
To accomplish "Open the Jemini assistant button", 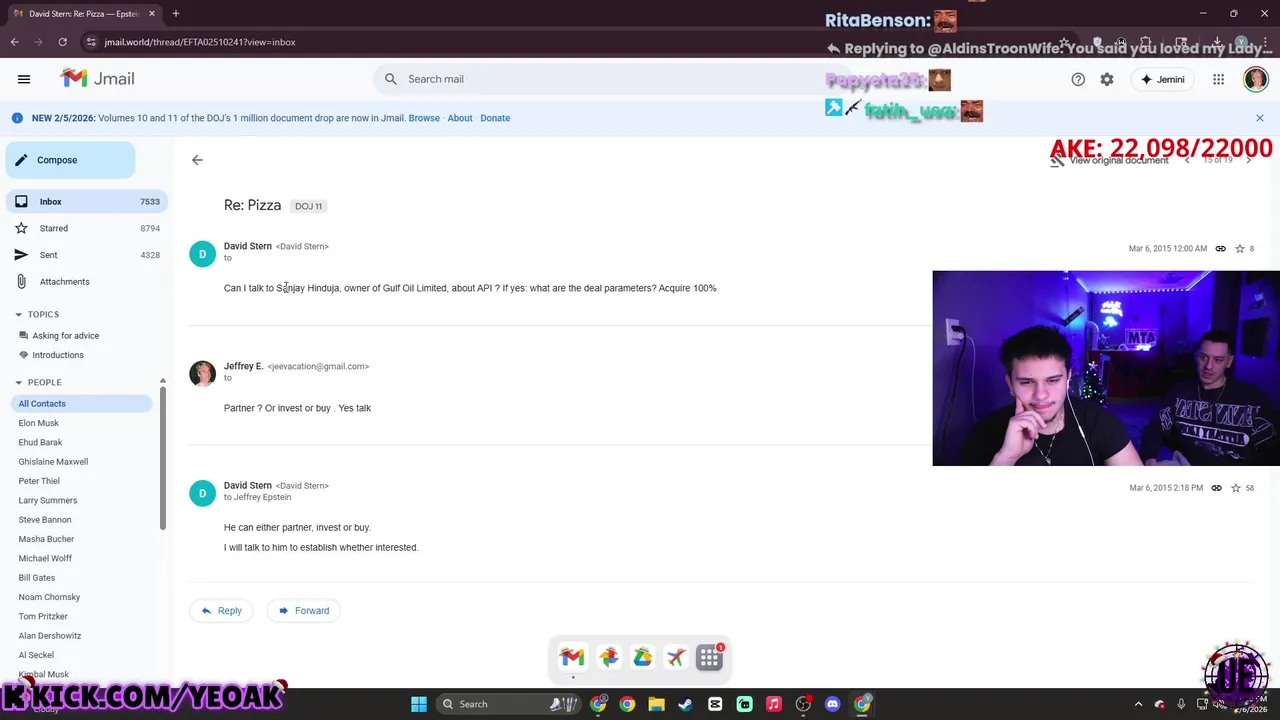I will [x=1162, y=79].
